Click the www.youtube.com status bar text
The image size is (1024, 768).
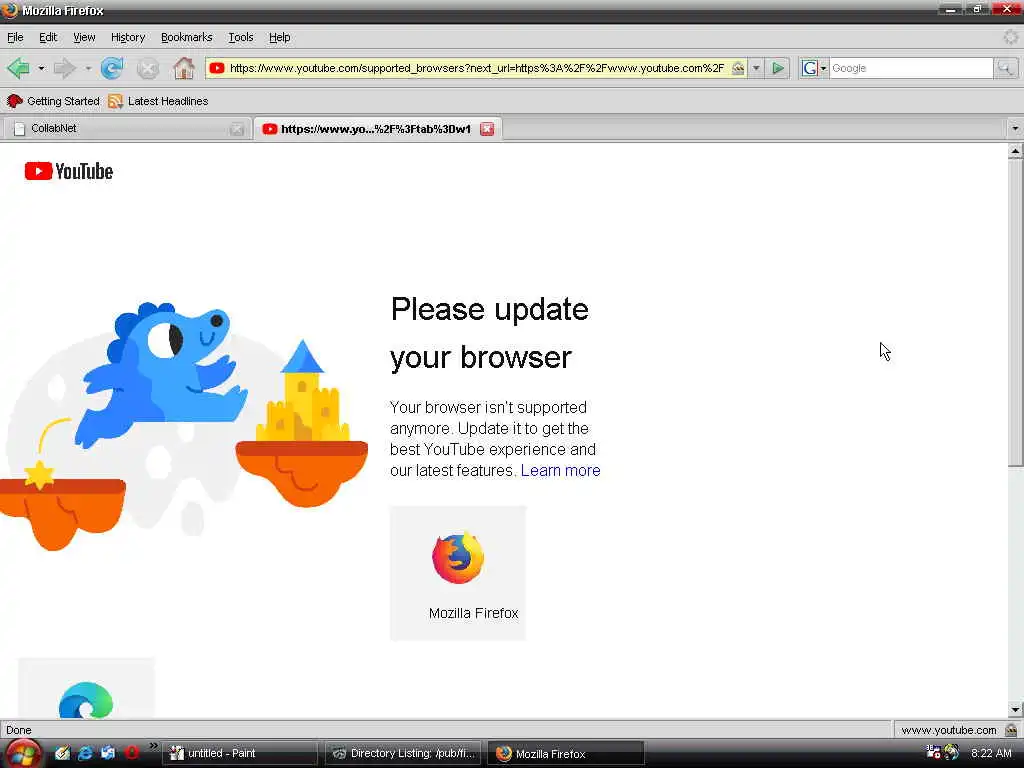[x=948, y=730]
